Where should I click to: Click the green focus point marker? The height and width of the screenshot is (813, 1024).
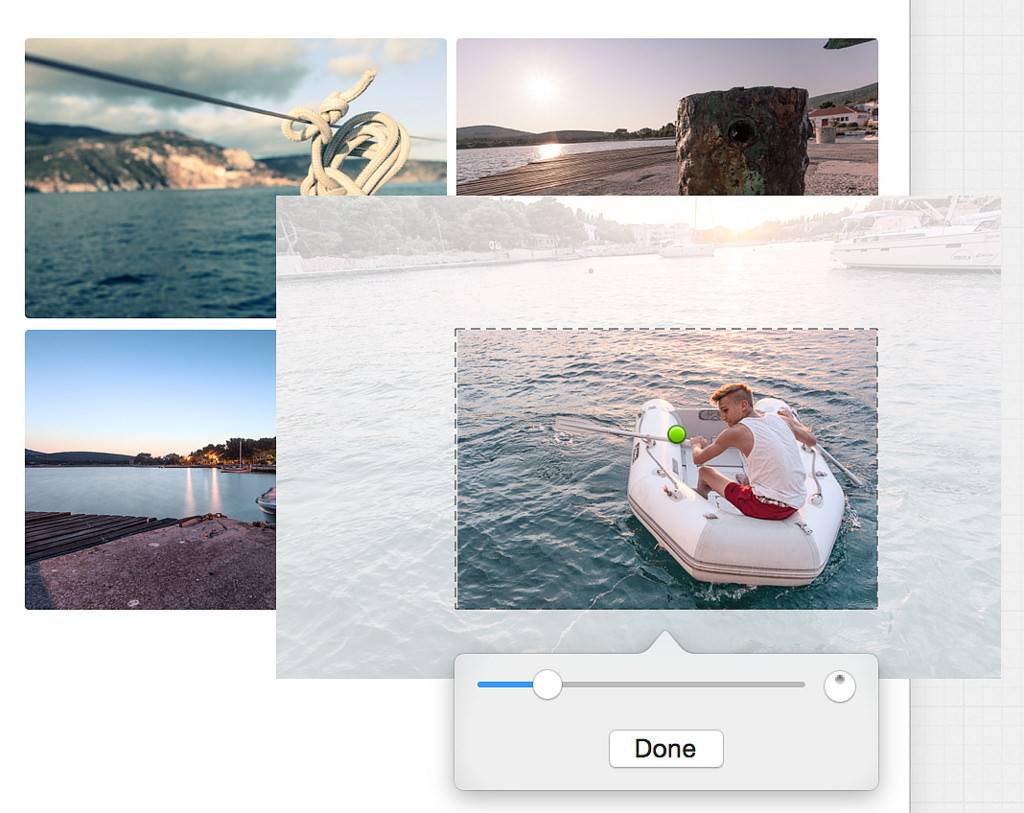pyautogui.click(x=677, y=434)
